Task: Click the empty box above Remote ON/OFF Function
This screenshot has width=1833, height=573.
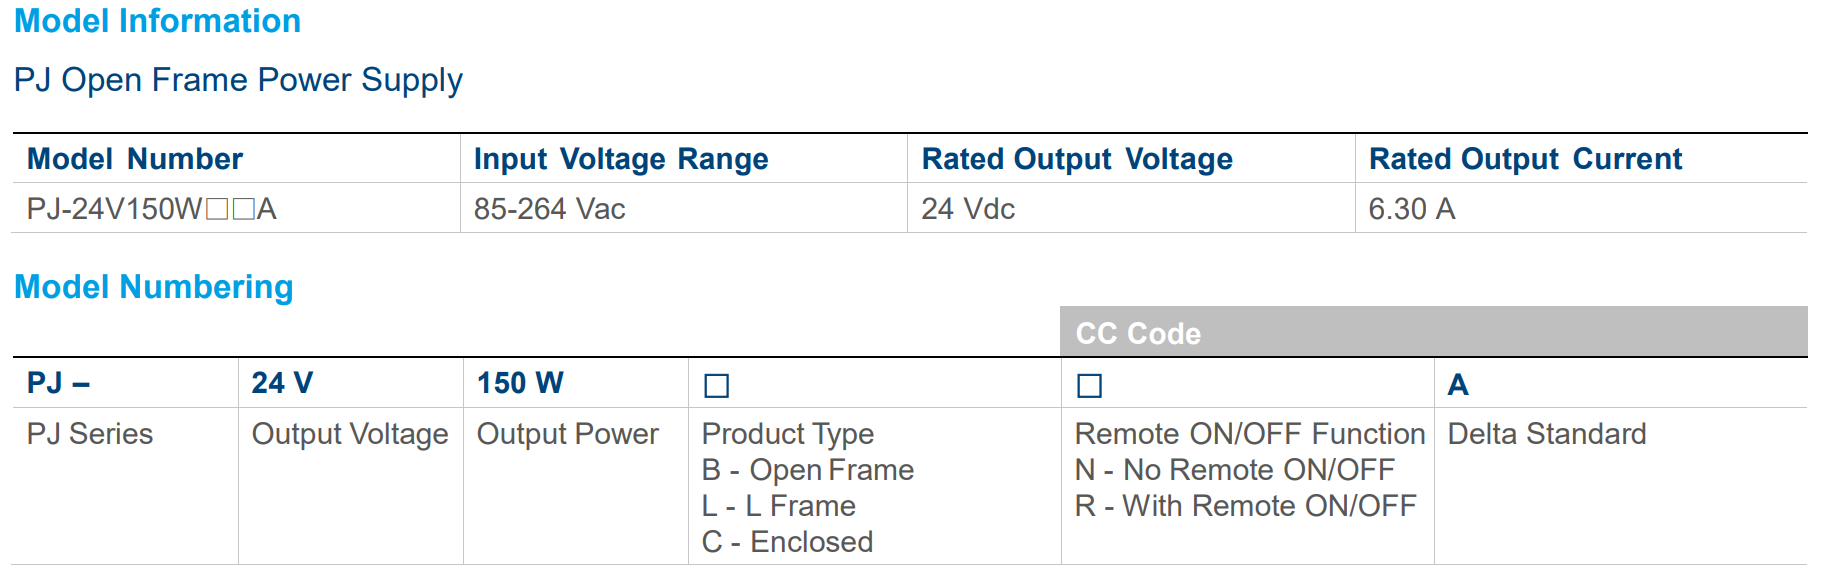Action: pos(1089,385)
